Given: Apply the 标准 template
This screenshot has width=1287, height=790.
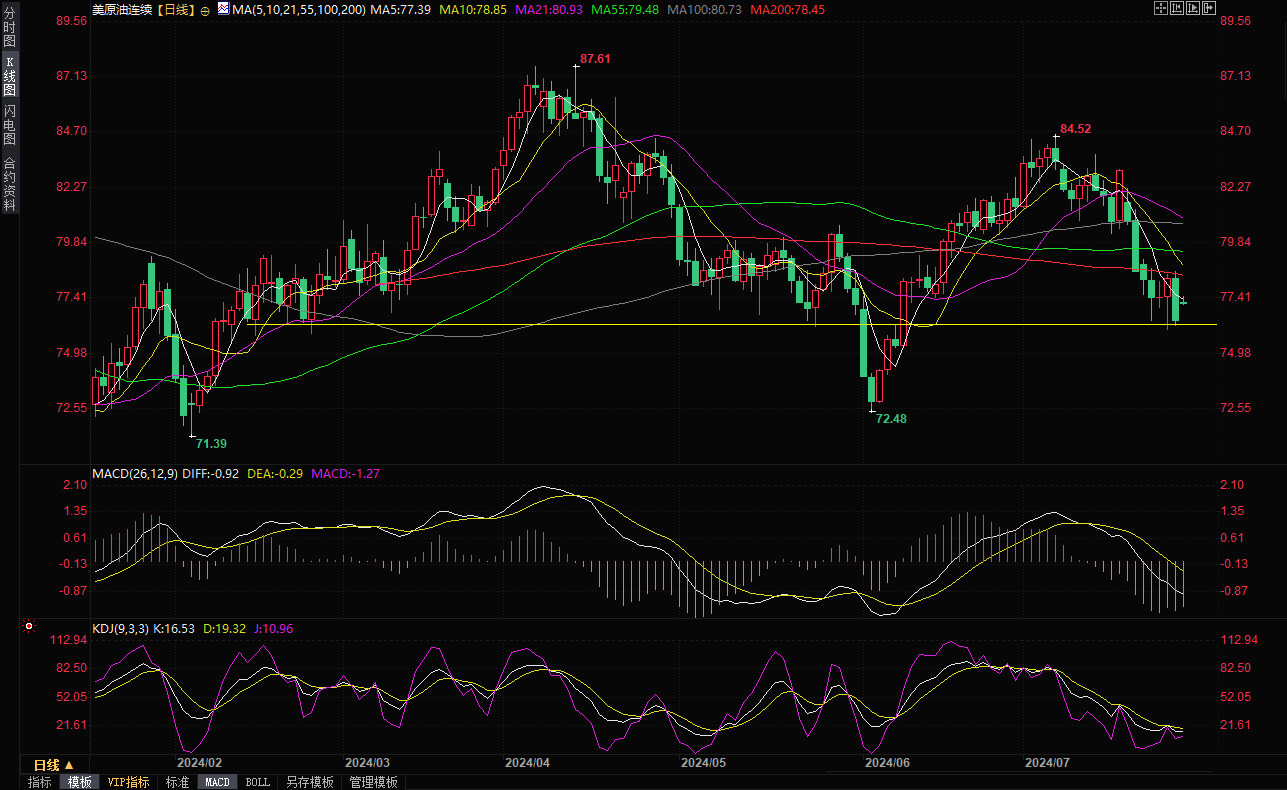Looking at the screenshot, I should pos(177,782).
